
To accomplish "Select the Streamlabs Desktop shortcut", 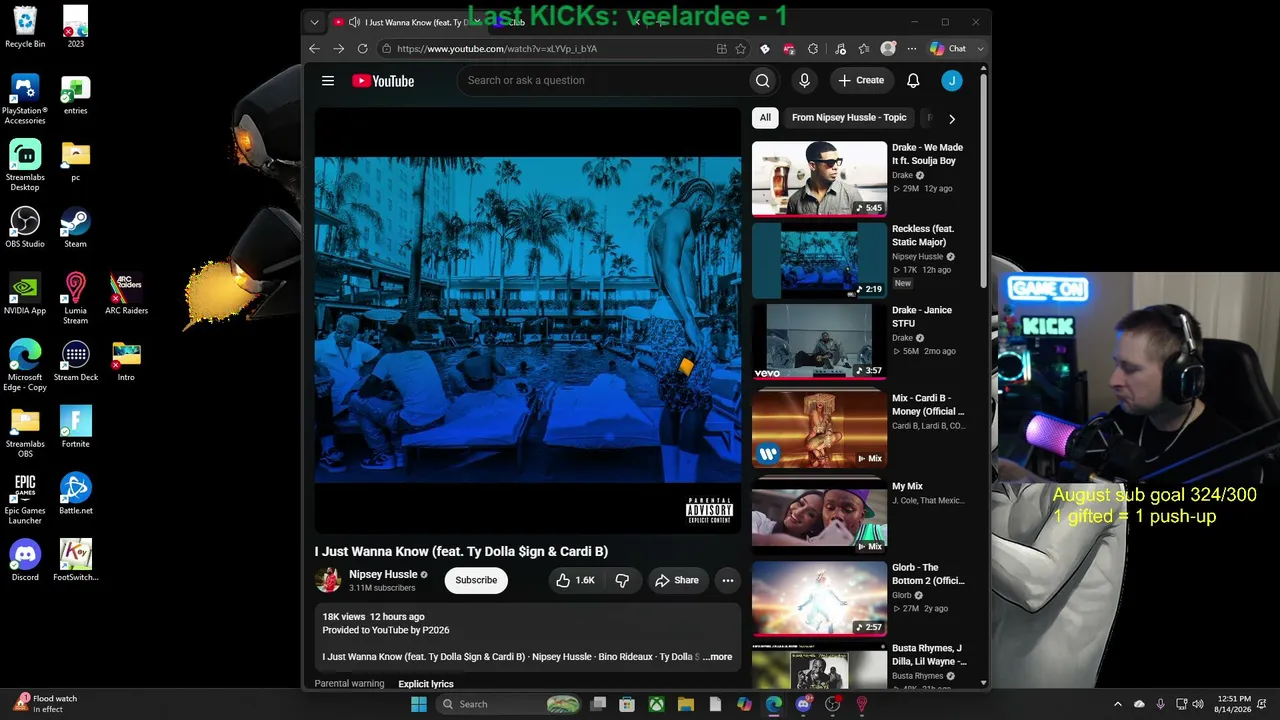I will click(x=25, y=165).
